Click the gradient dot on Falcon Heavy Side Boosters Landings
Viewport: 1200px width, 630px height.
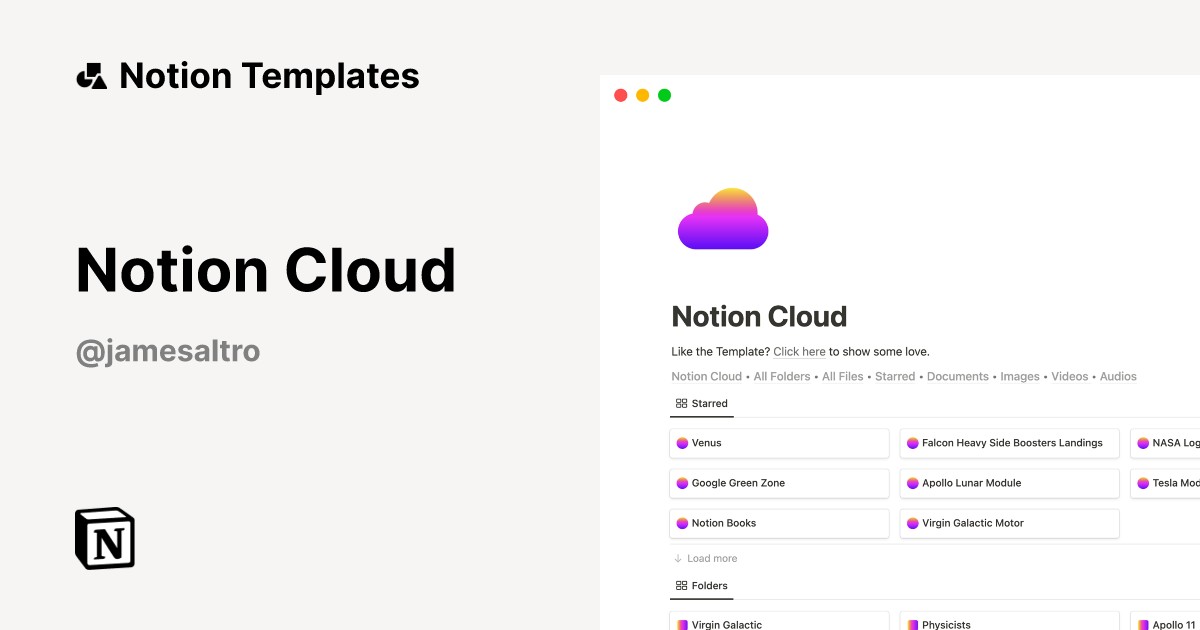coord(913,442)
